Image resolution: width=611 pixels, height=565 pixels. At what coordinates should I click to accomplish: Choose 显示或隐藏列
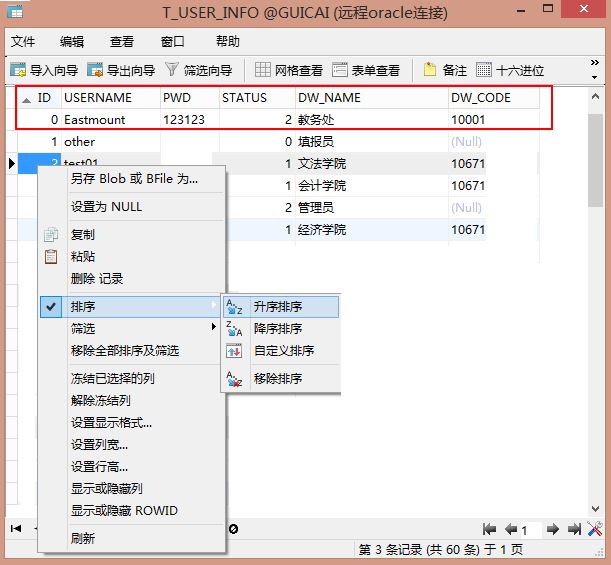coord(107,489)
